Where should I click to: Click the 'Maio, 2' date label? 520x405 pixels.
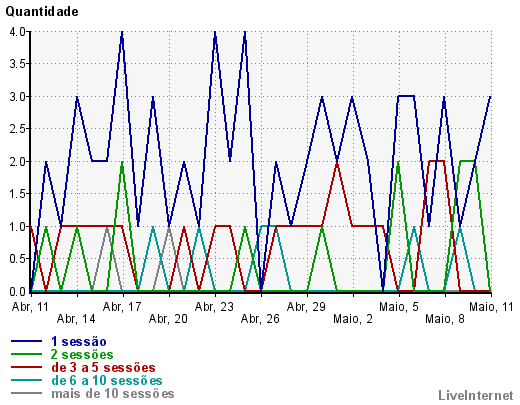point(353,319)
